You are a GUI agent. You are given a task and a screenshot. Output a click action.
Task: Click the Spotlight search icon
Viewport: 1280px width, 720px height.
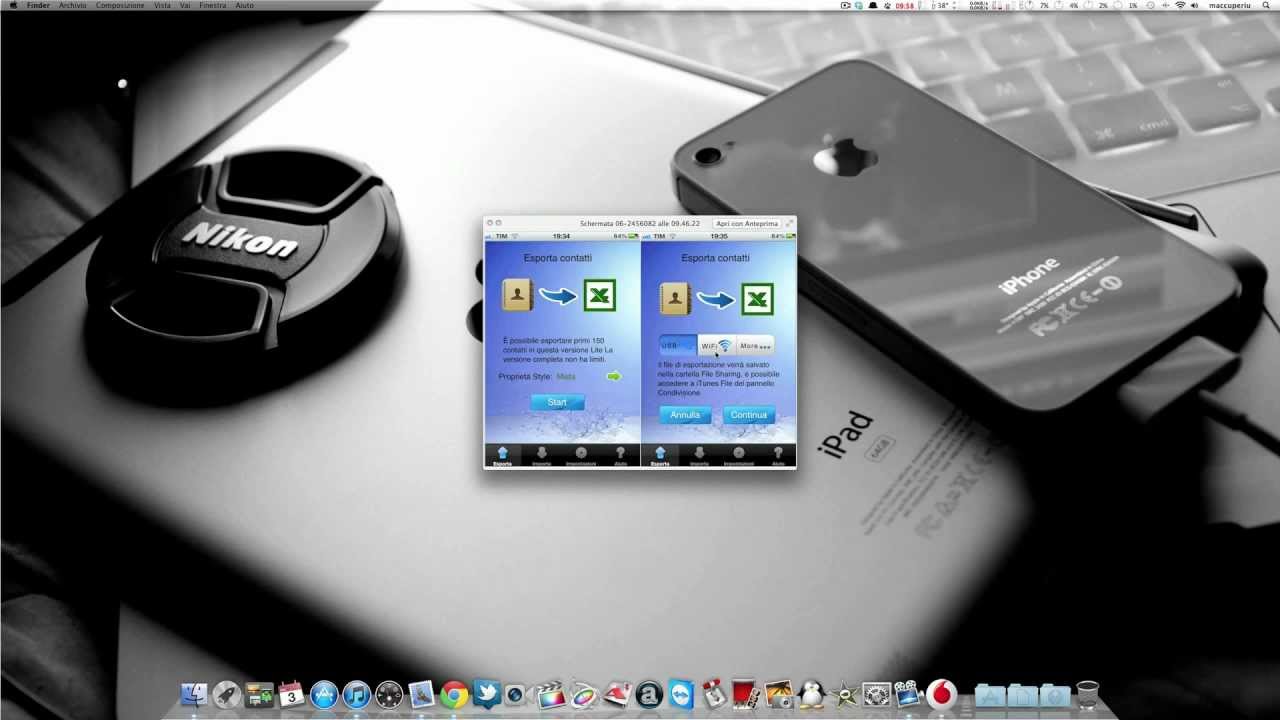(1266, 6)
